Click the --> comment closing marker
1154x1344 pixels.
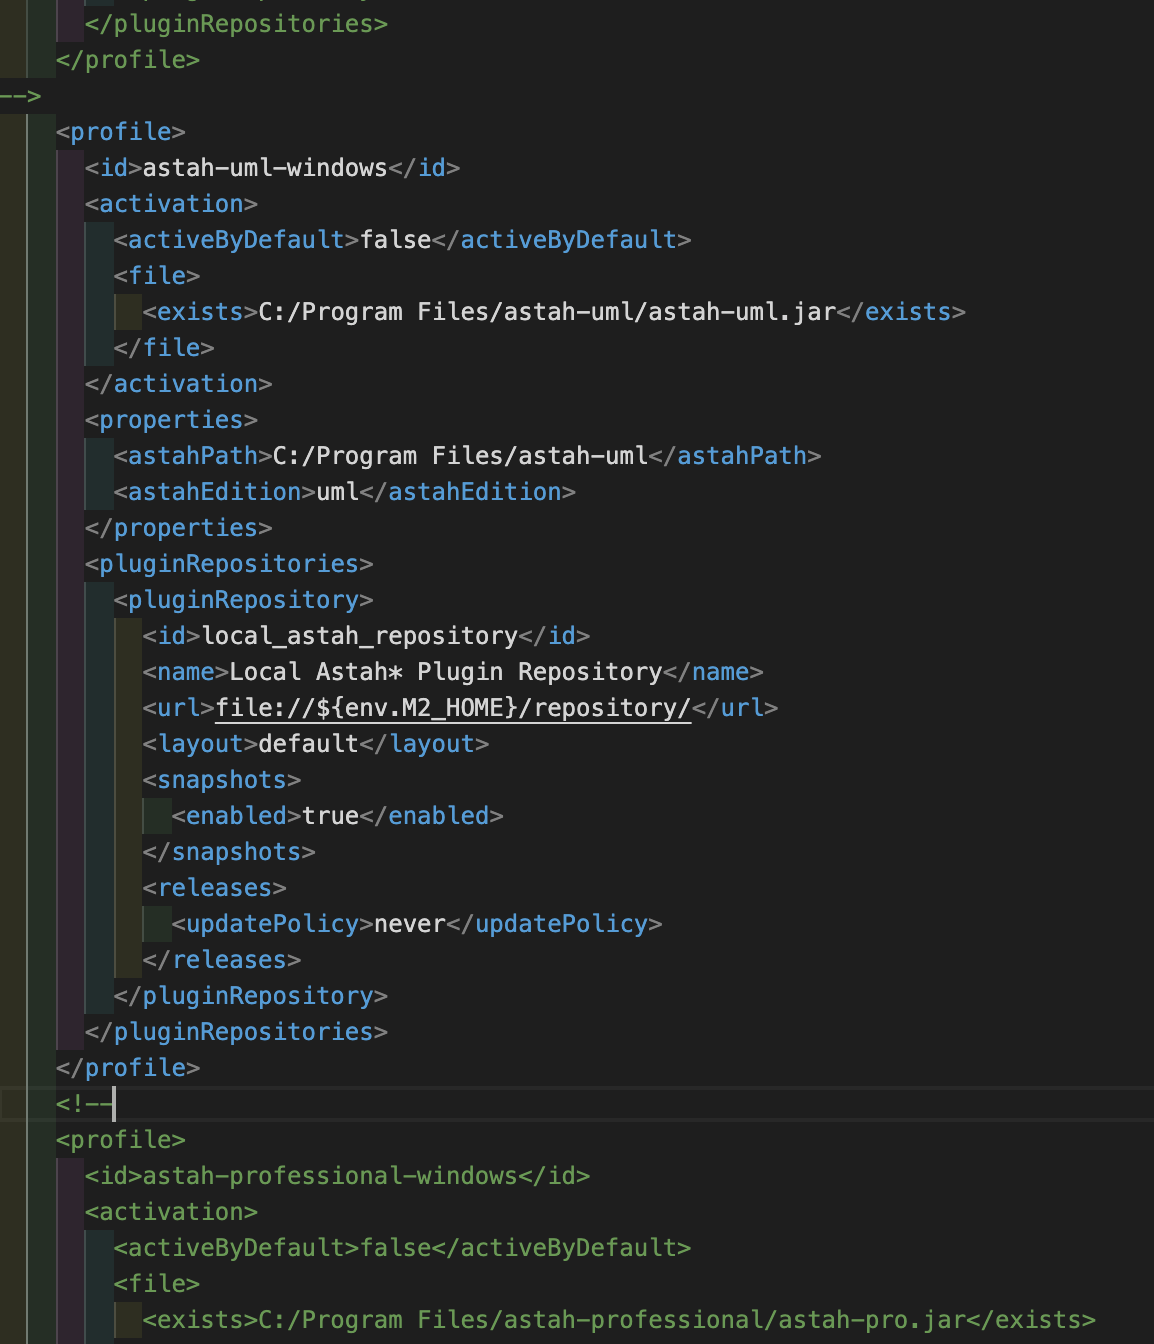point(20,96)
